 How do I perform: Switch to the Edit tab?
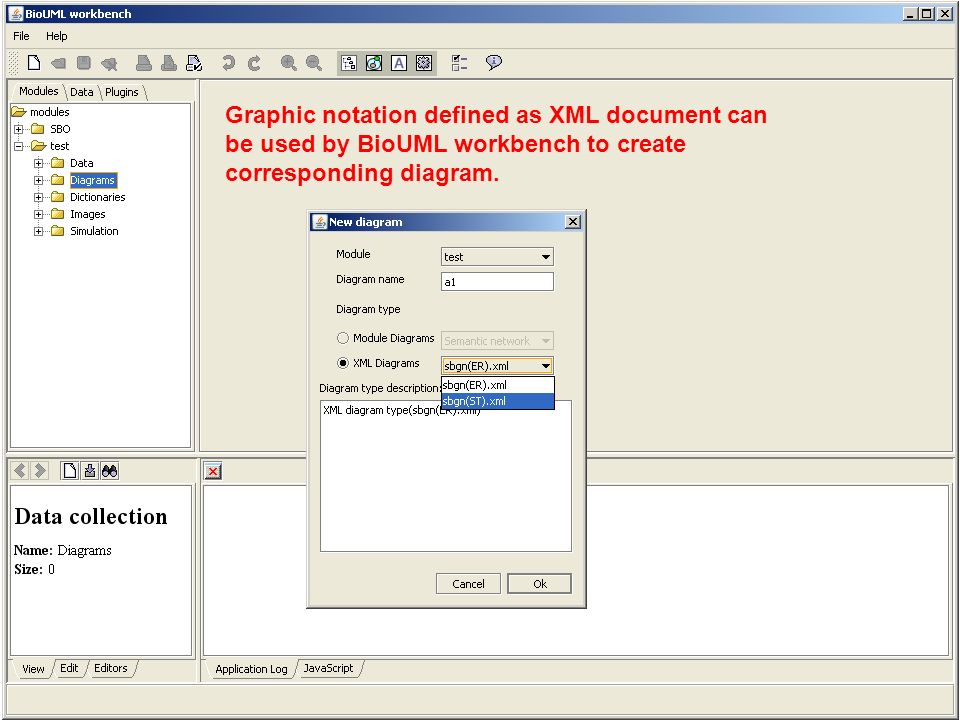(x=69, y=668)
